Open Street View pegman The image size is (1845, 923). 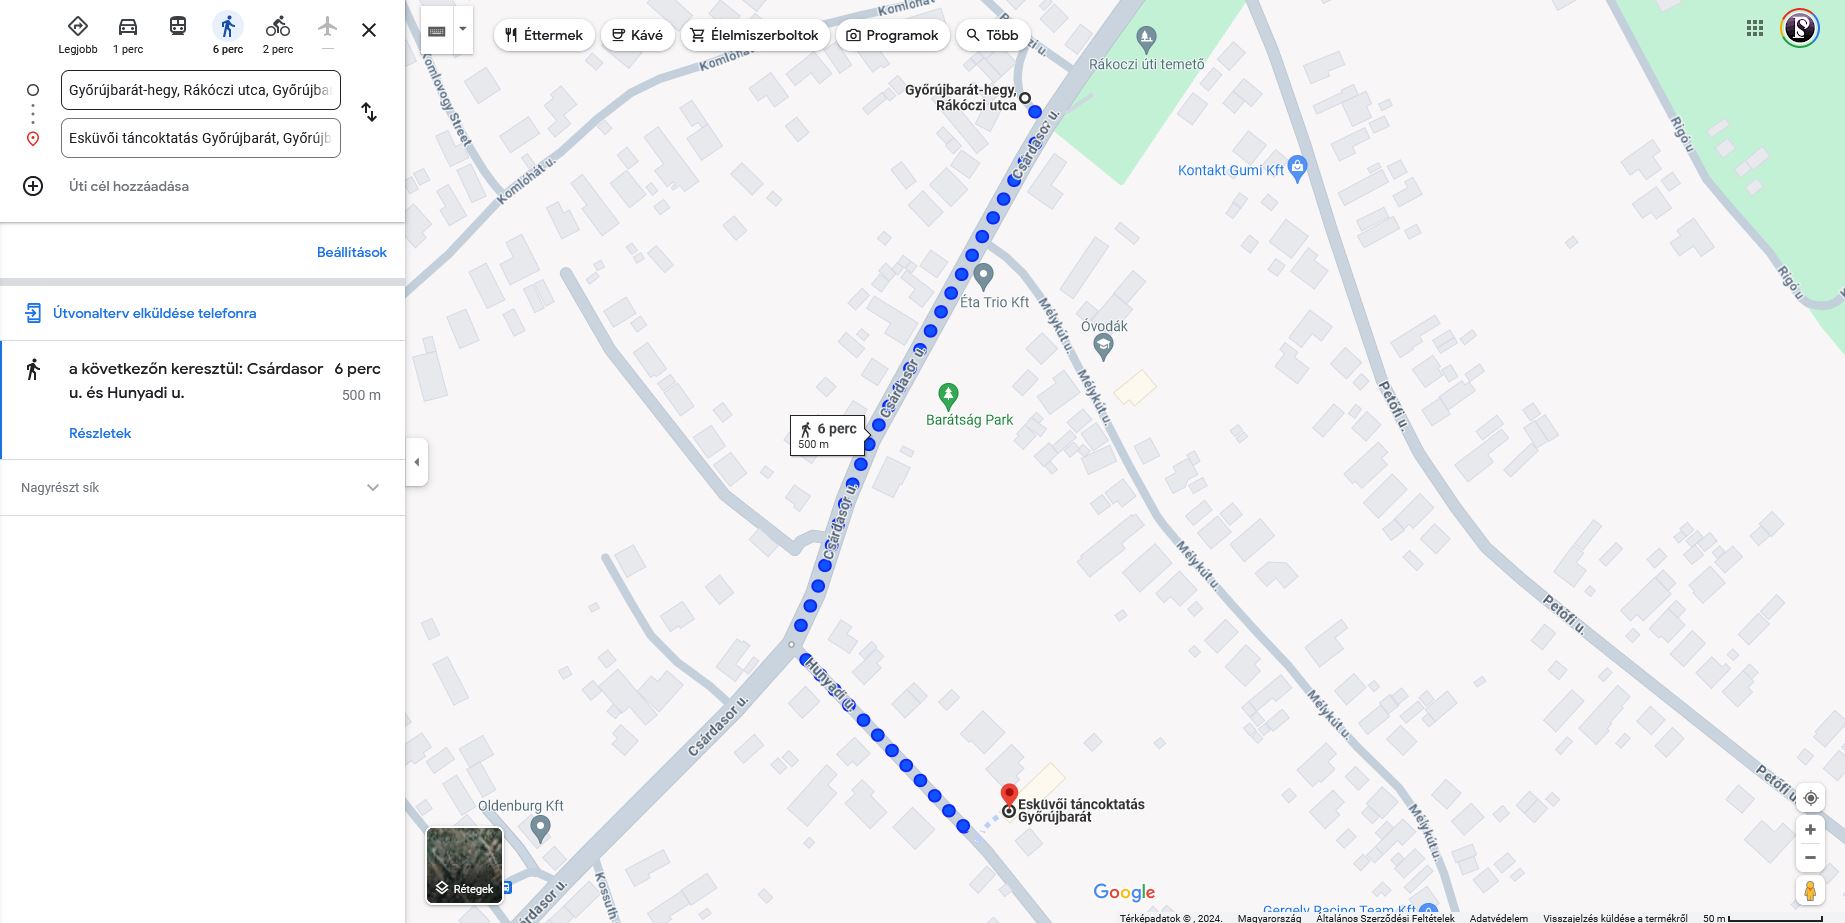tap(1810, 890)
